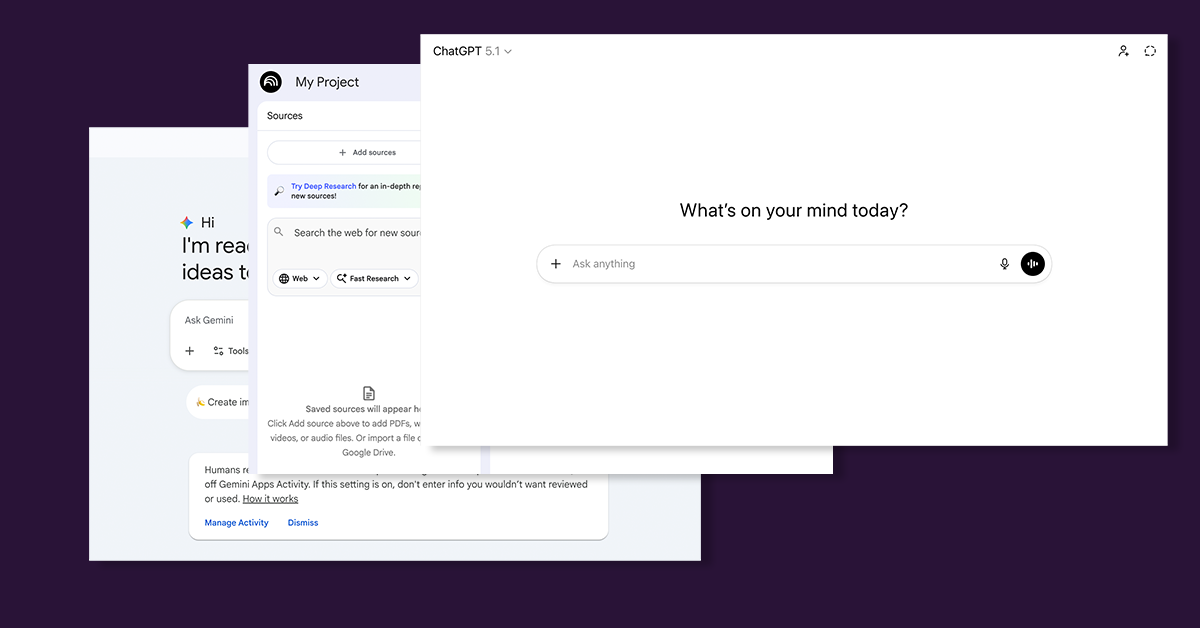1200x628 pixels.
Task: Switch to the Sources tab
Action: click(284, 115)
